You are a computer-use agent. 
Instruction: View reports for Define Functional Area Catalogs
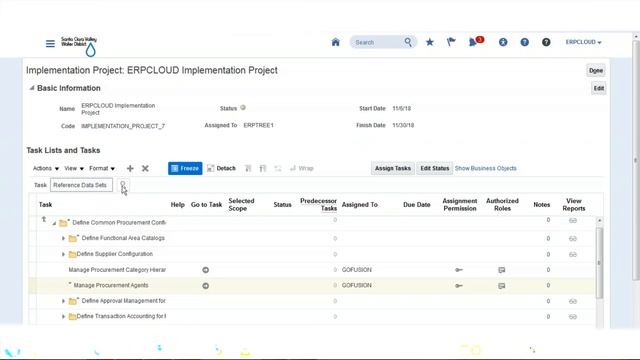tap(573, 238)
